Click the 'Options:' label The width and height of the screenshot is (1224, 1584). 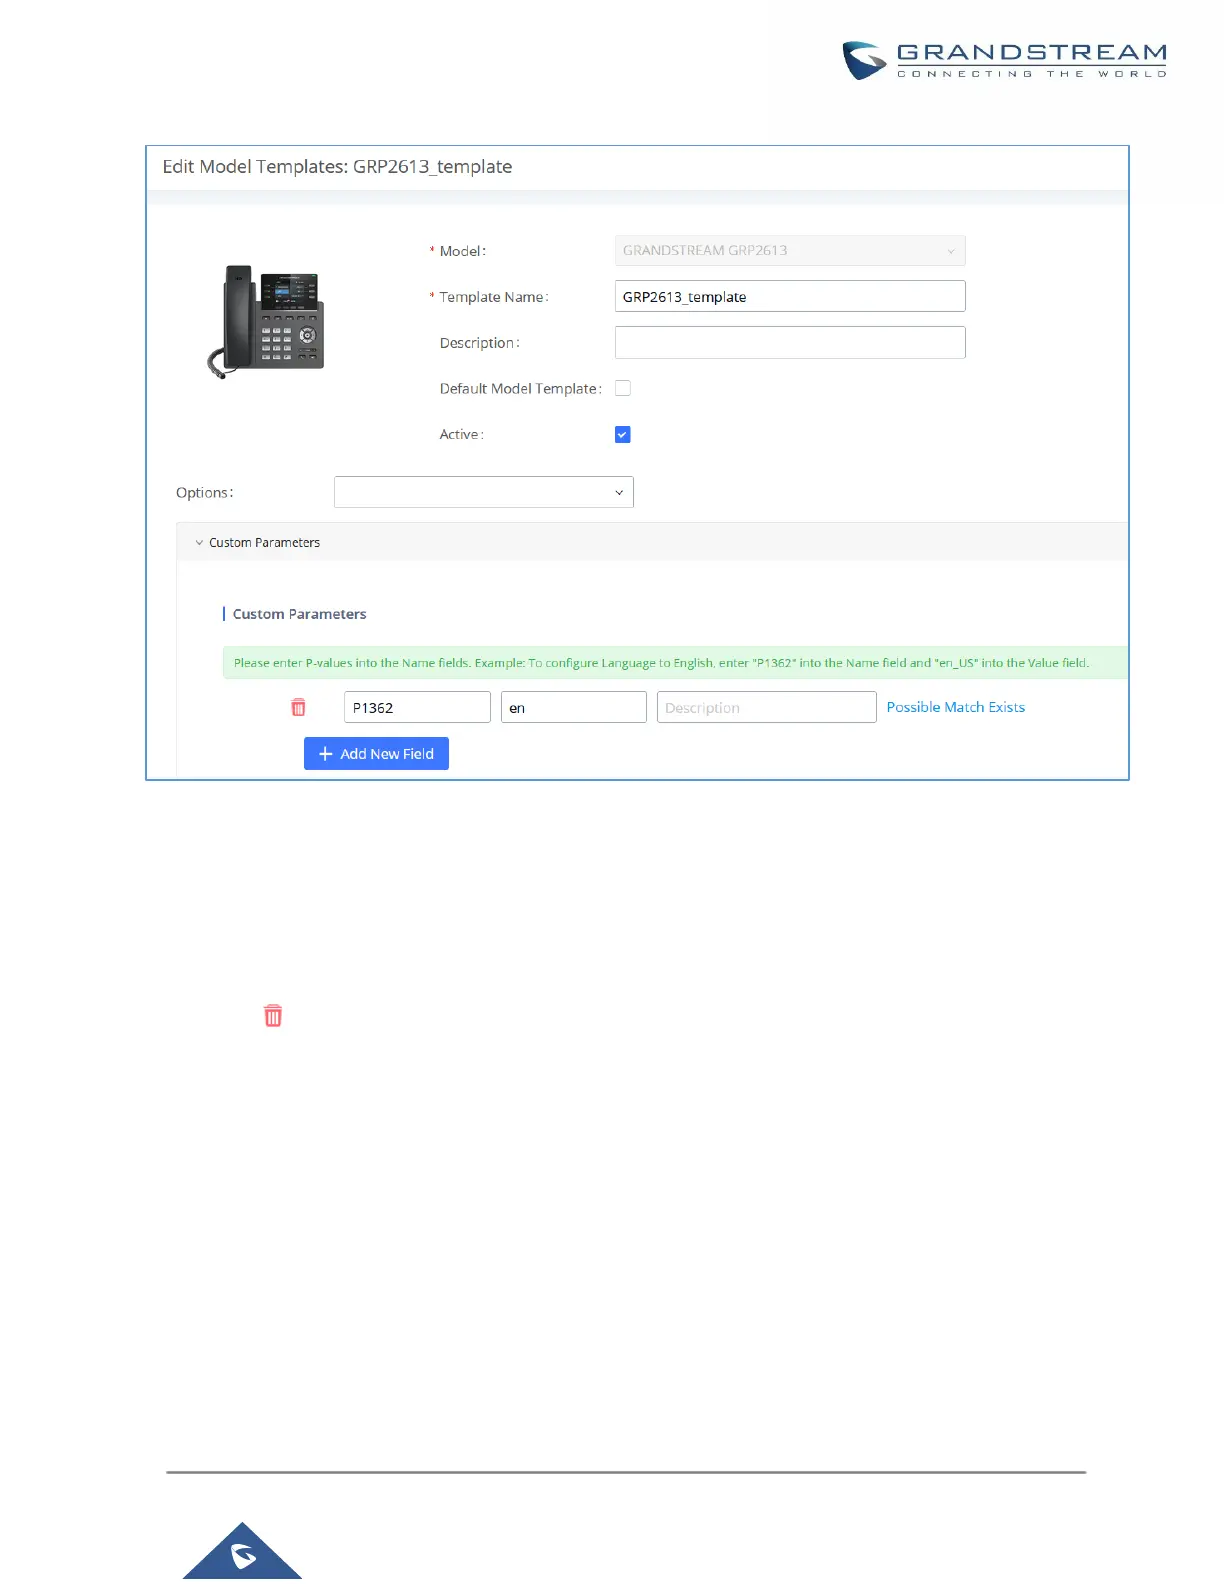(205, 492)
